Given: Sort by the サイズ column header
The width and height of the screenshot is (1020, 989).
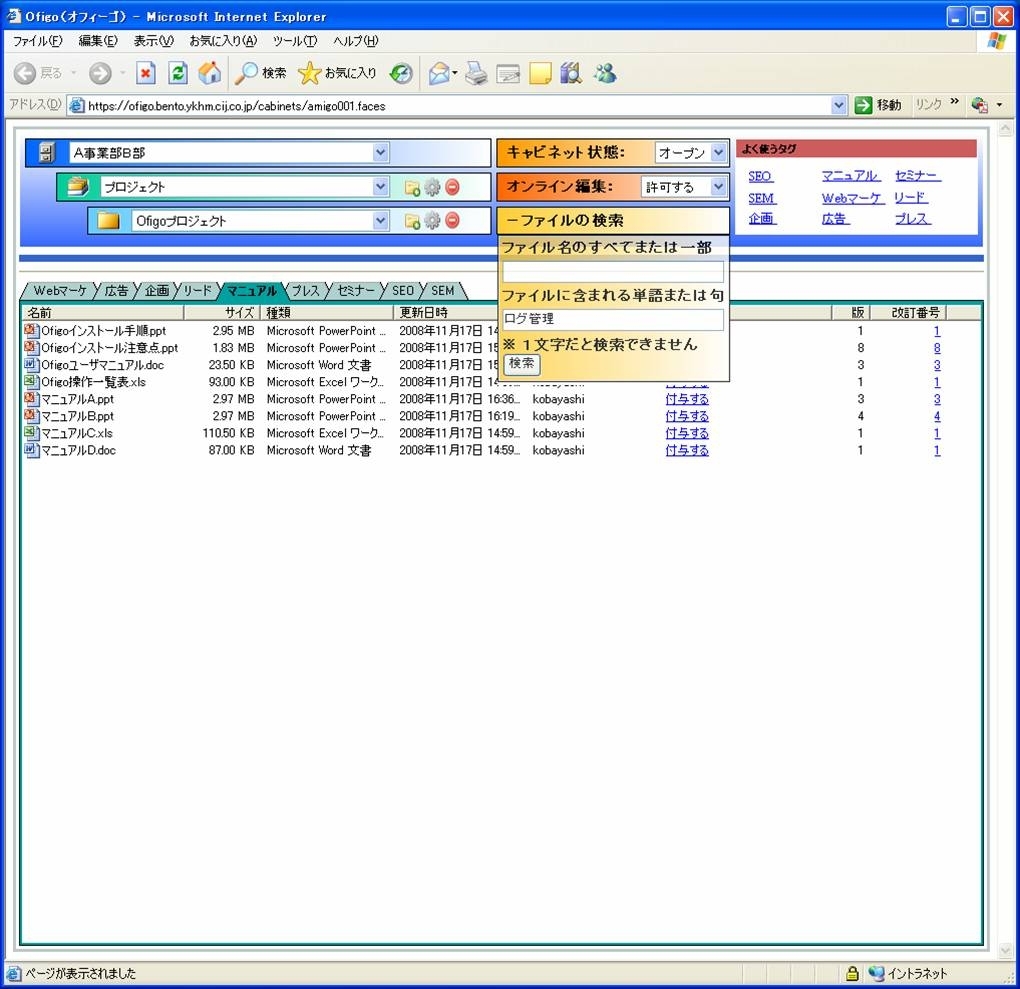Looking at the screenshot, I should [222, 313].
